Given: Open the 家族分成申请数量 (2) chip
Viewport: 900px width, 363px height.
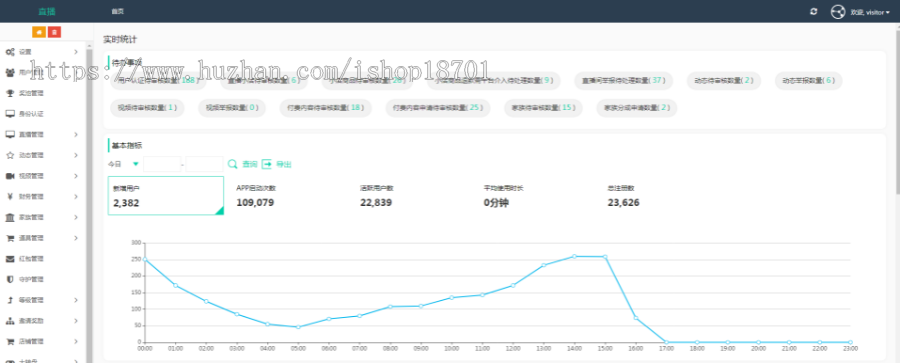Looking at the screenshot, I should coord(637,107).
